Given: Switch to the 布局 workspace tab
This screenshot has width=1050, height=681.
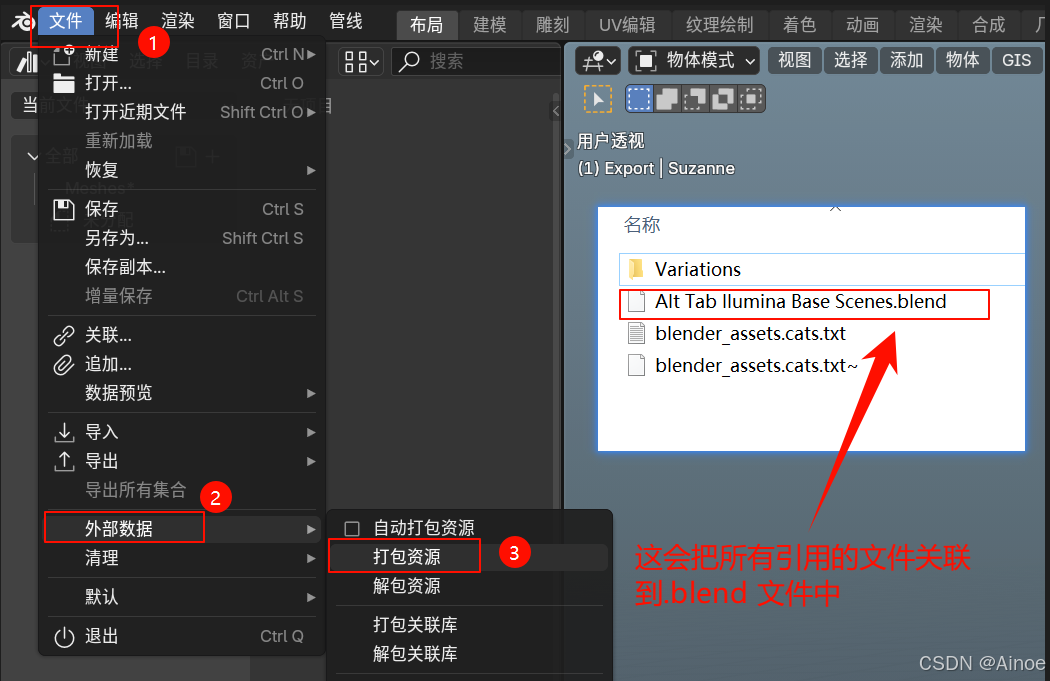Looking at the screenshot, I should 427,25.
